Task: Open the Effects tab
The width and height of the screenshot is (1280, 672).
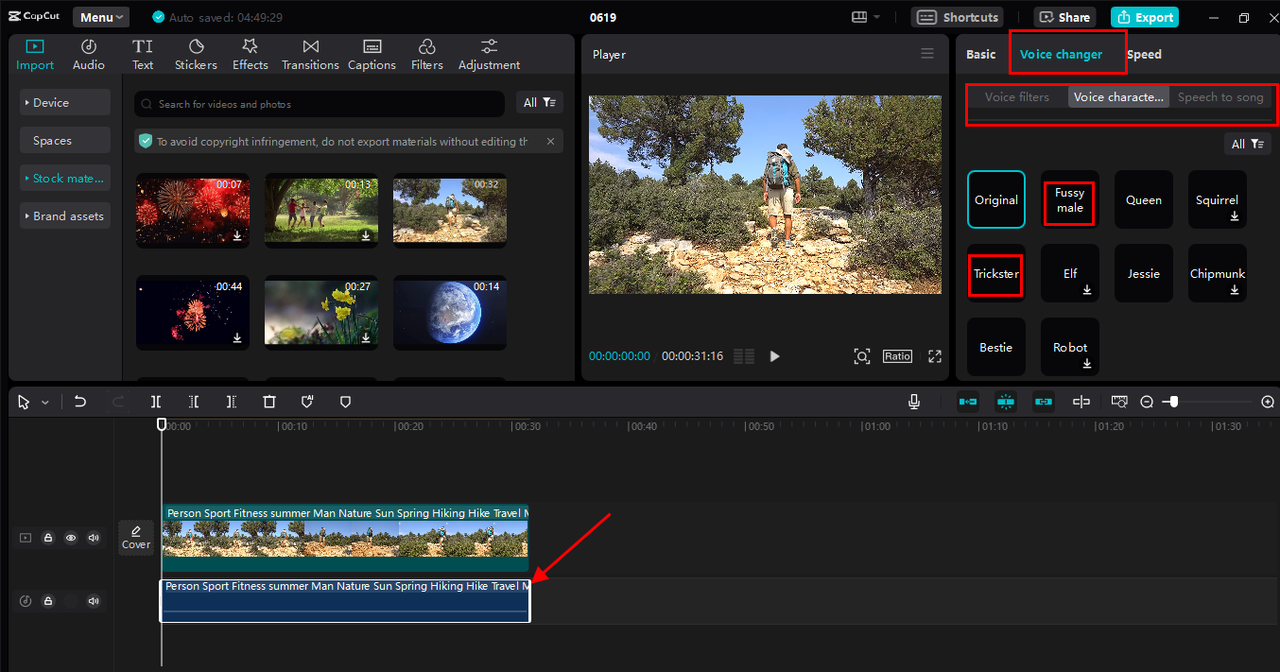Action: tap(250, 55)
